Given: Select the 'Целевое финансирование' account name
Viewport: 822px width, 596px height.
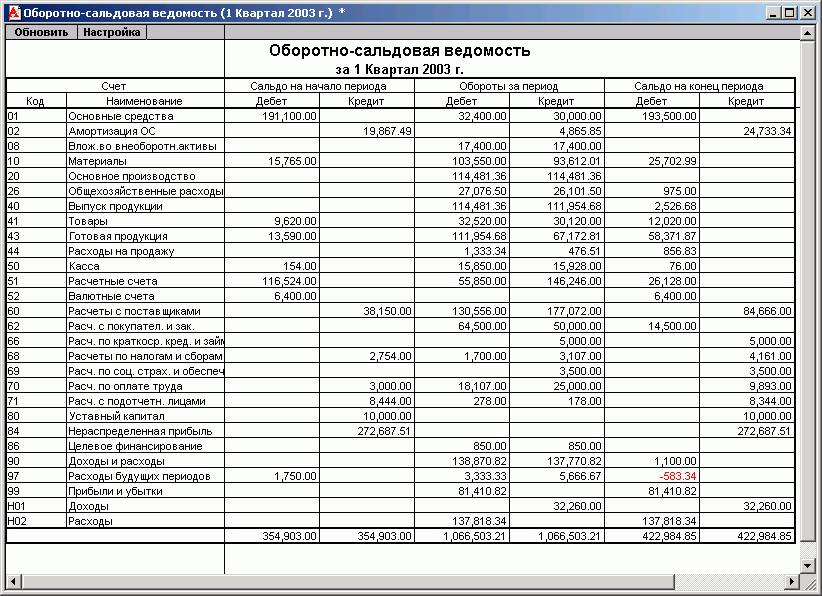Looking at the screenshot, I should click(135, 447).
